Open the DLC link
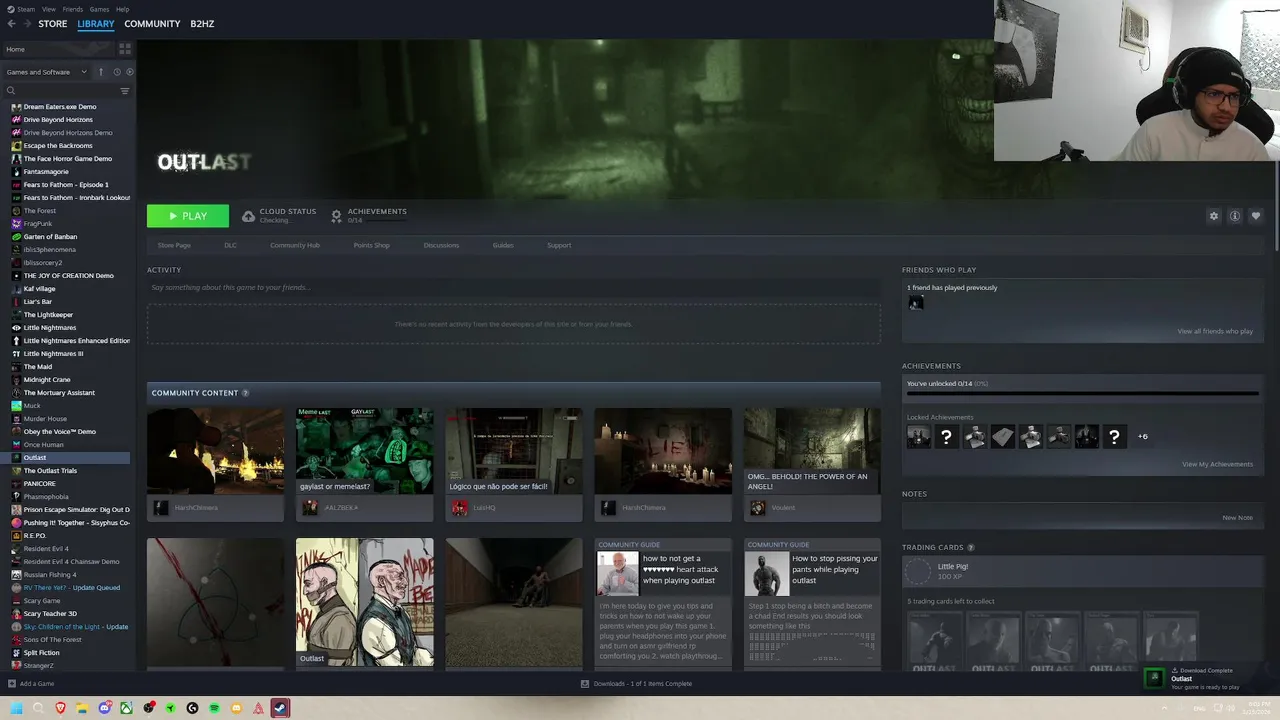1280x720 pixels. coord(230,245)
